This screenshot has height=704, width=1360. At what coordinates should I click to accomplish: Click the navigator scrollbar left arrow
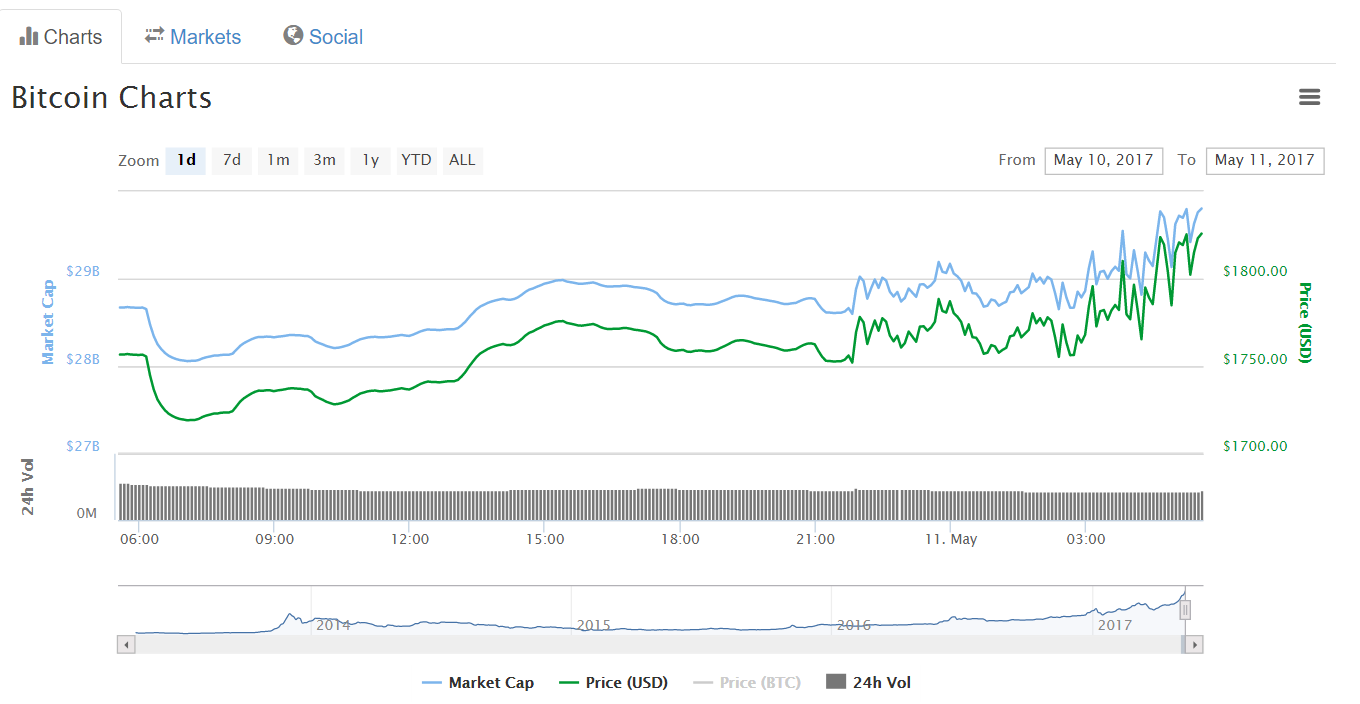126,645
